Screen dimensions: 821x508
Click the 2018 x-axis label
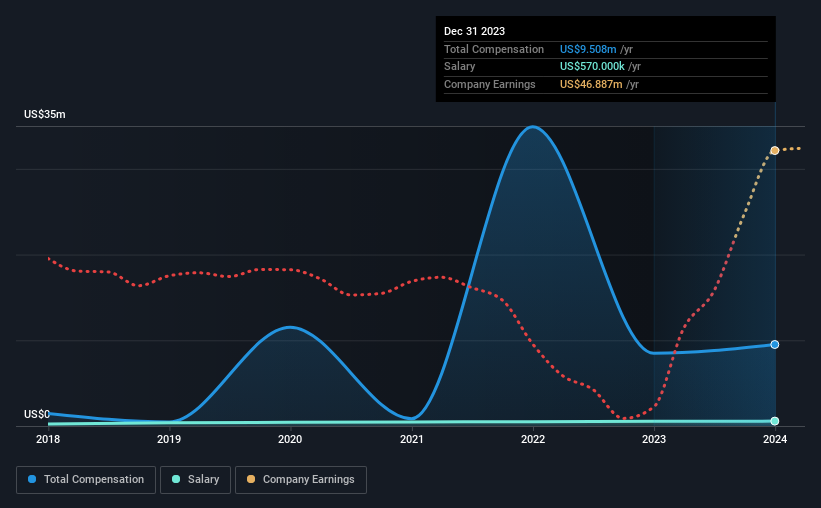tap(48, 439)
